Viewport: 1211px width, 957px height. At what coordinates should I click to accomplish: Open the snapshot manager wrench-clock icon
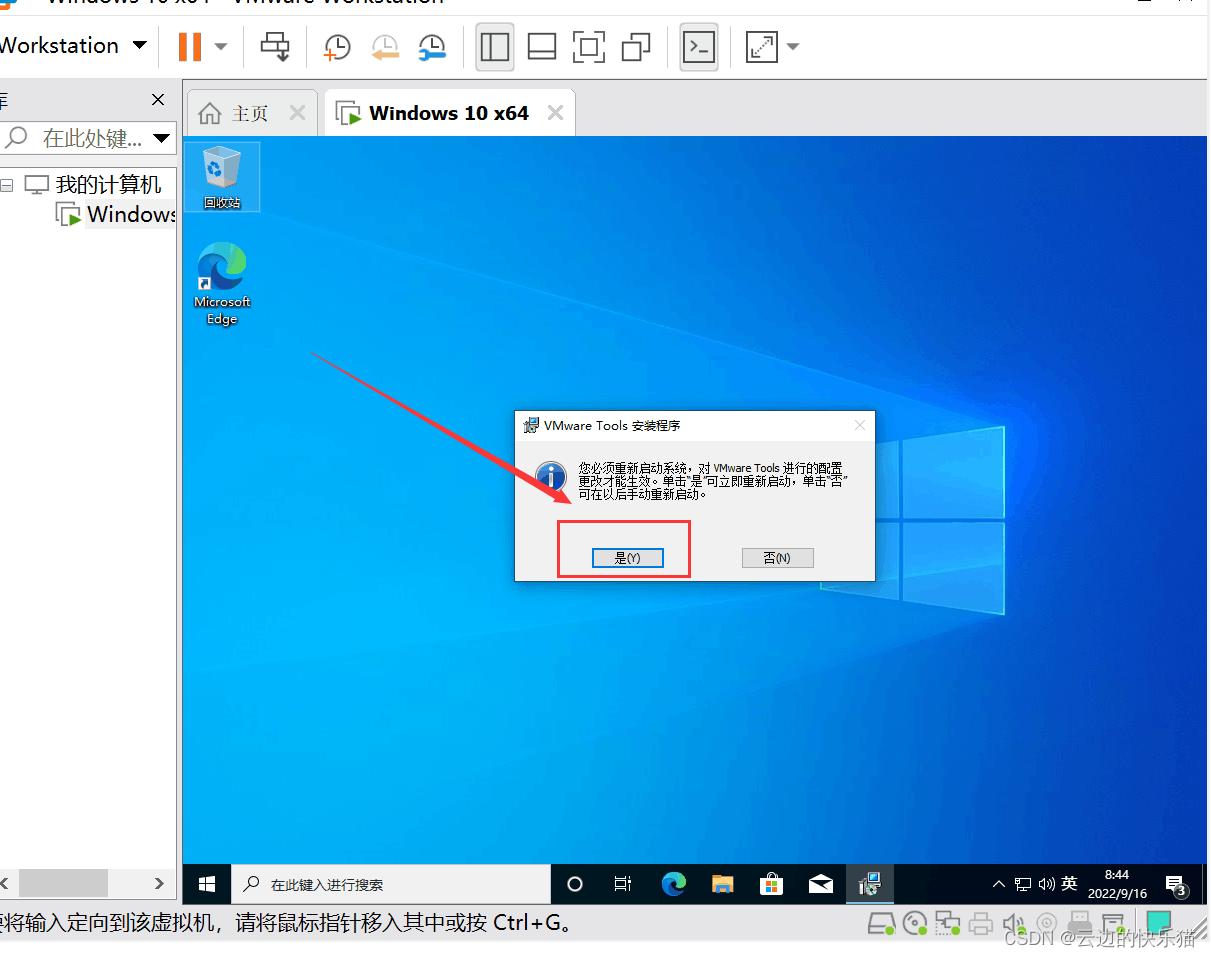click(432, 47)
